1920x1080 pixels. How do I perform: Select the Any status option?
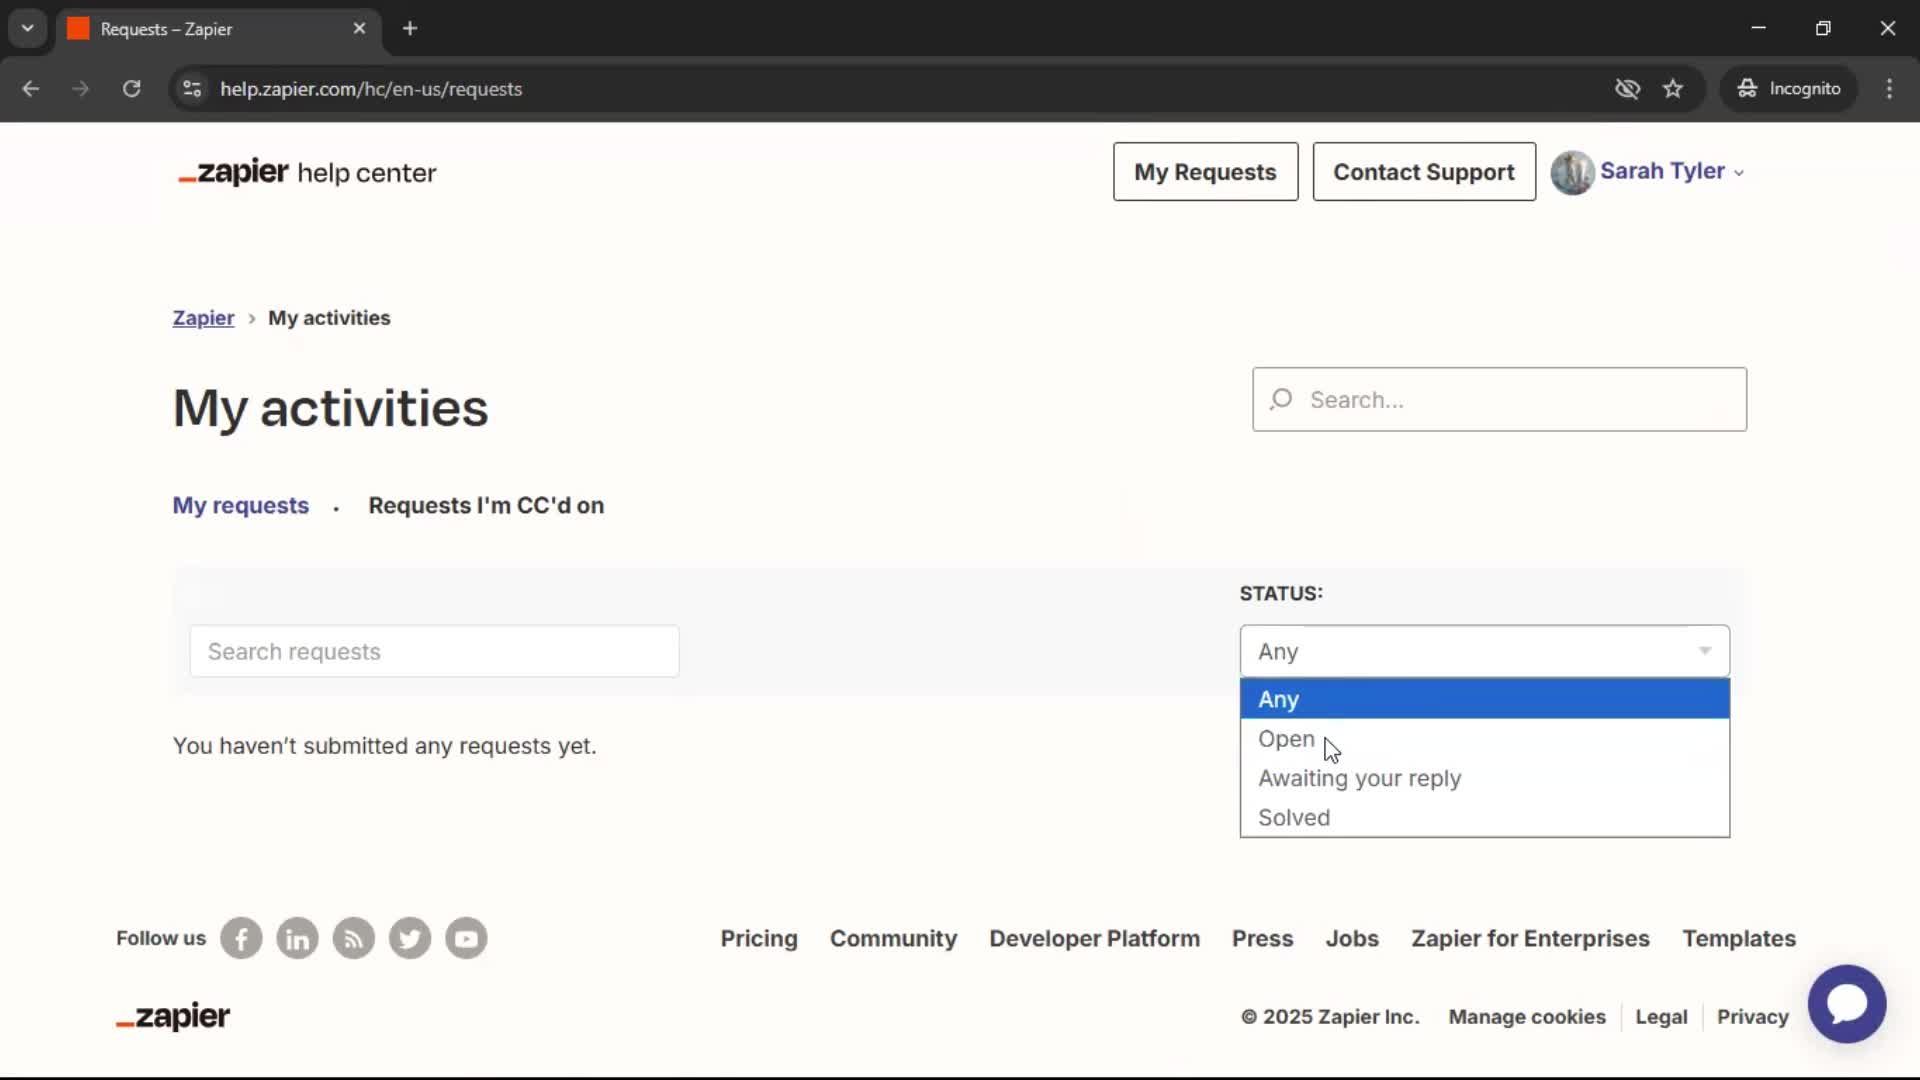click(x=1485, y=699)
